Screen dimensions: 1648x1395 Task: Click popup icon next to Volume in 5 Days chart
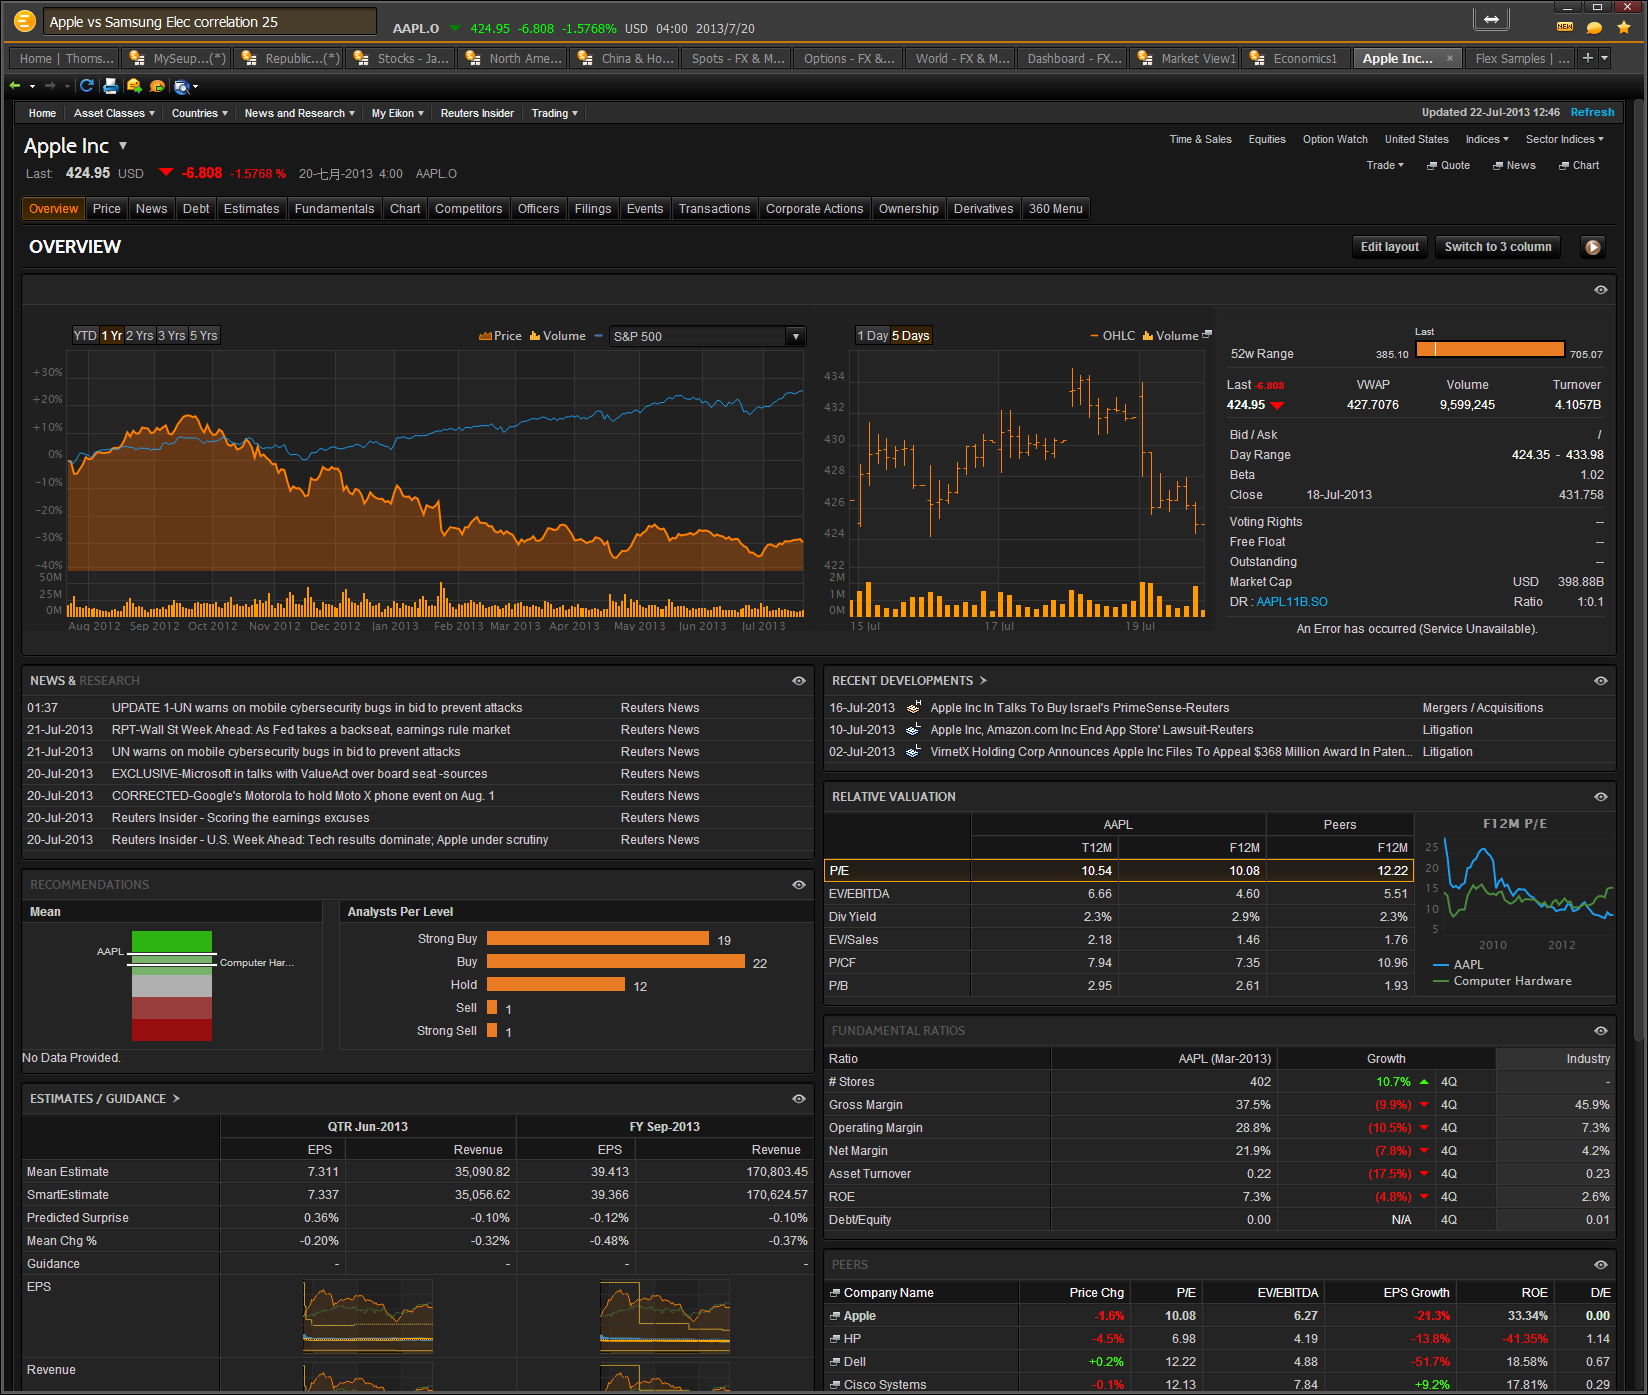tap(1207, 334)
